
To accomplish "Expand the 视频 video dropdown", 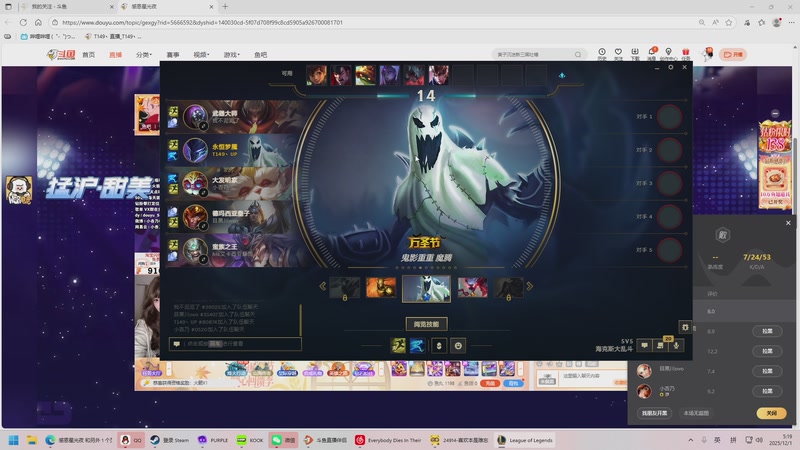I will pos(201,55).
